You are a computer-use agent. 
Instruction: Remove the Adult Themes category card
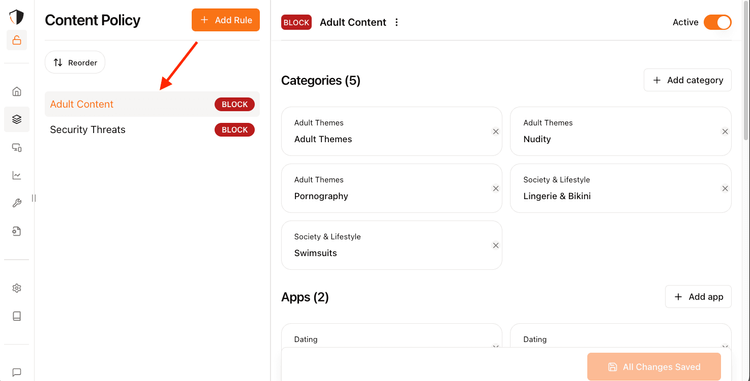pyautogui.click(x=496, y=131)
